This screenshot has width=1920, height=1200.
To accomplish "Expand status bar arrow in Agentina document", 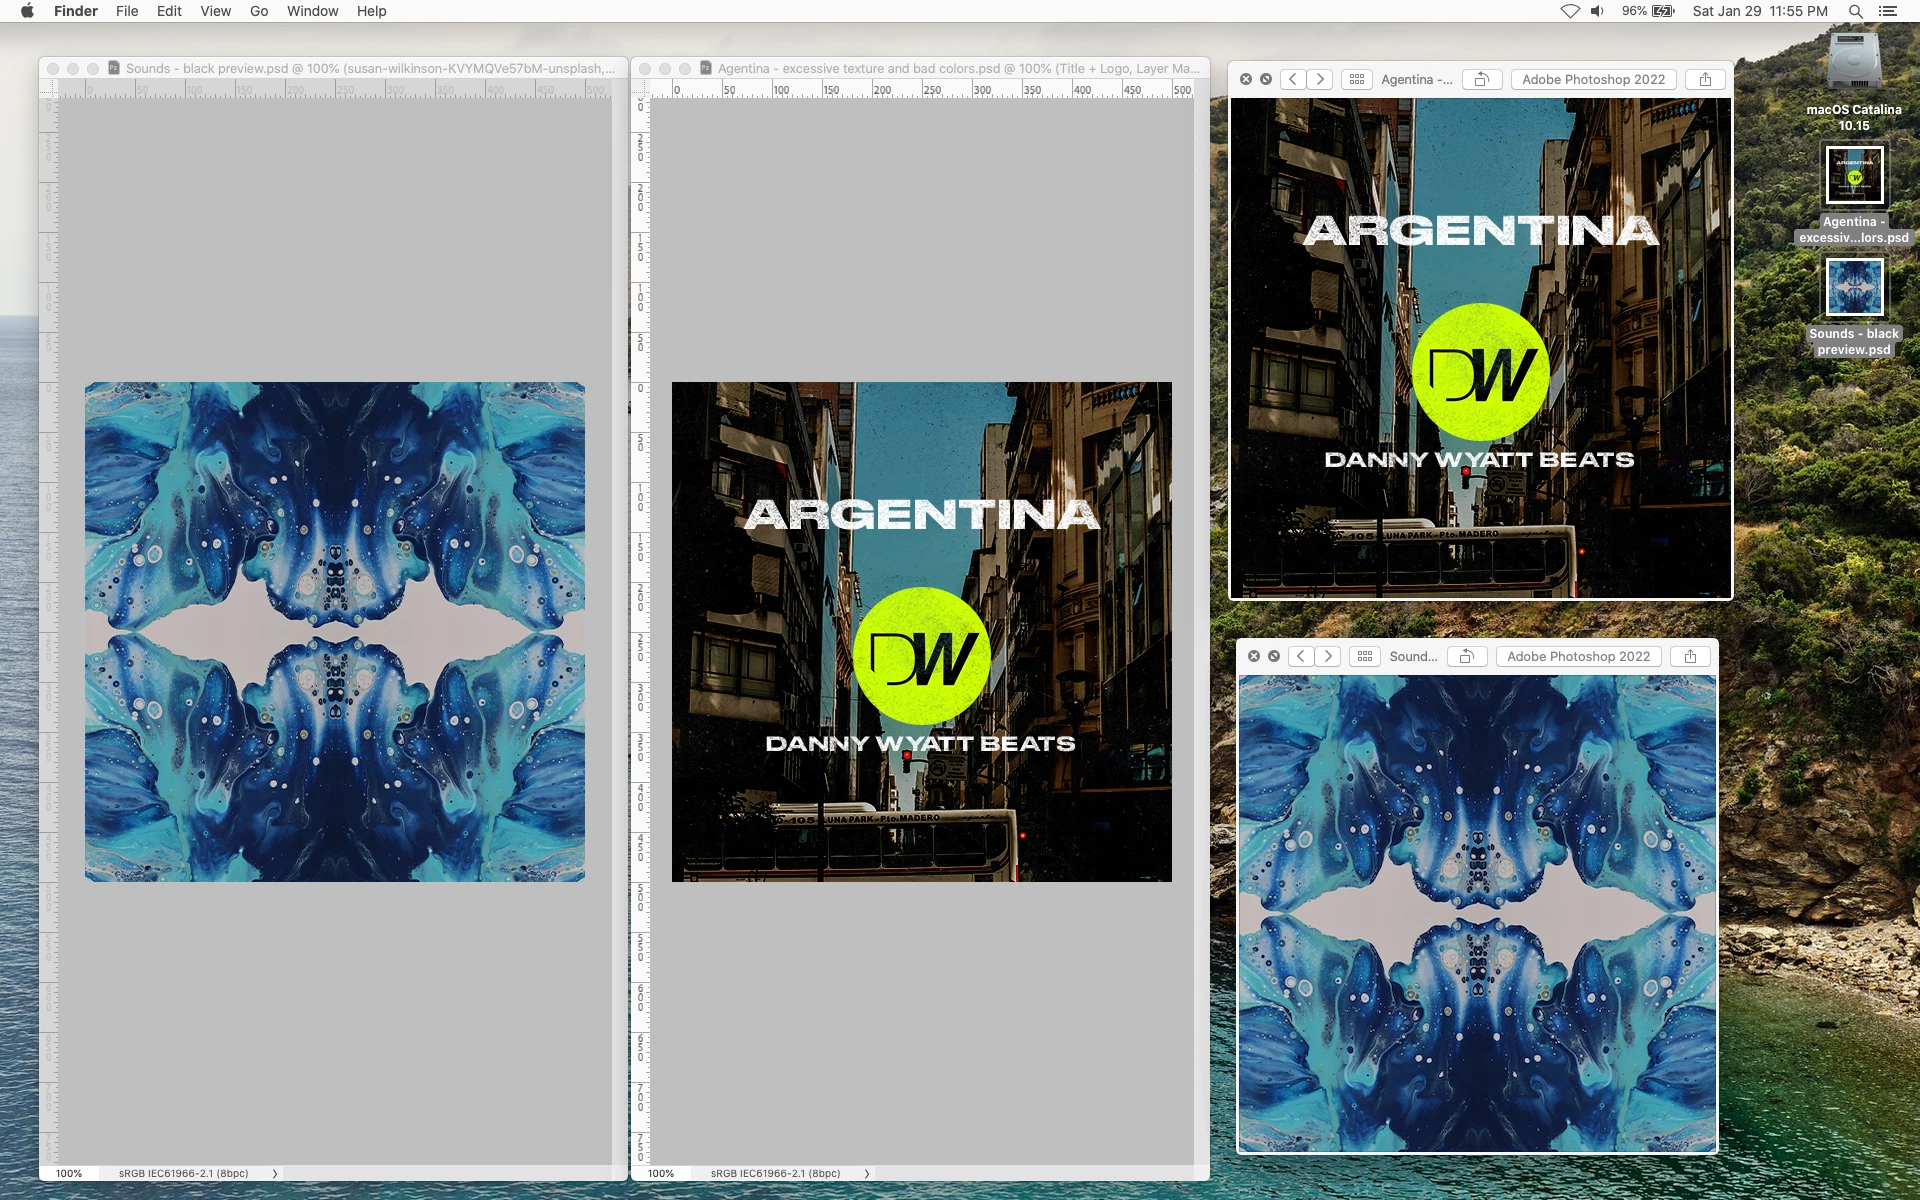I will coord(867,1173).
